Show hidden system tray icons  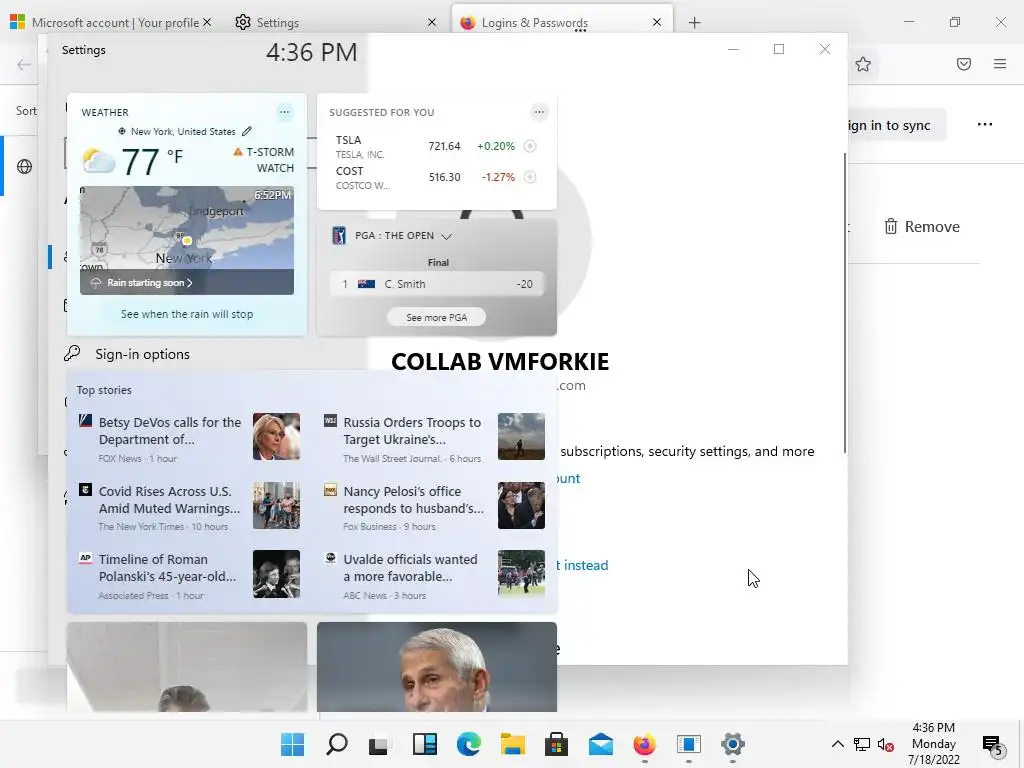click(837, 744)
